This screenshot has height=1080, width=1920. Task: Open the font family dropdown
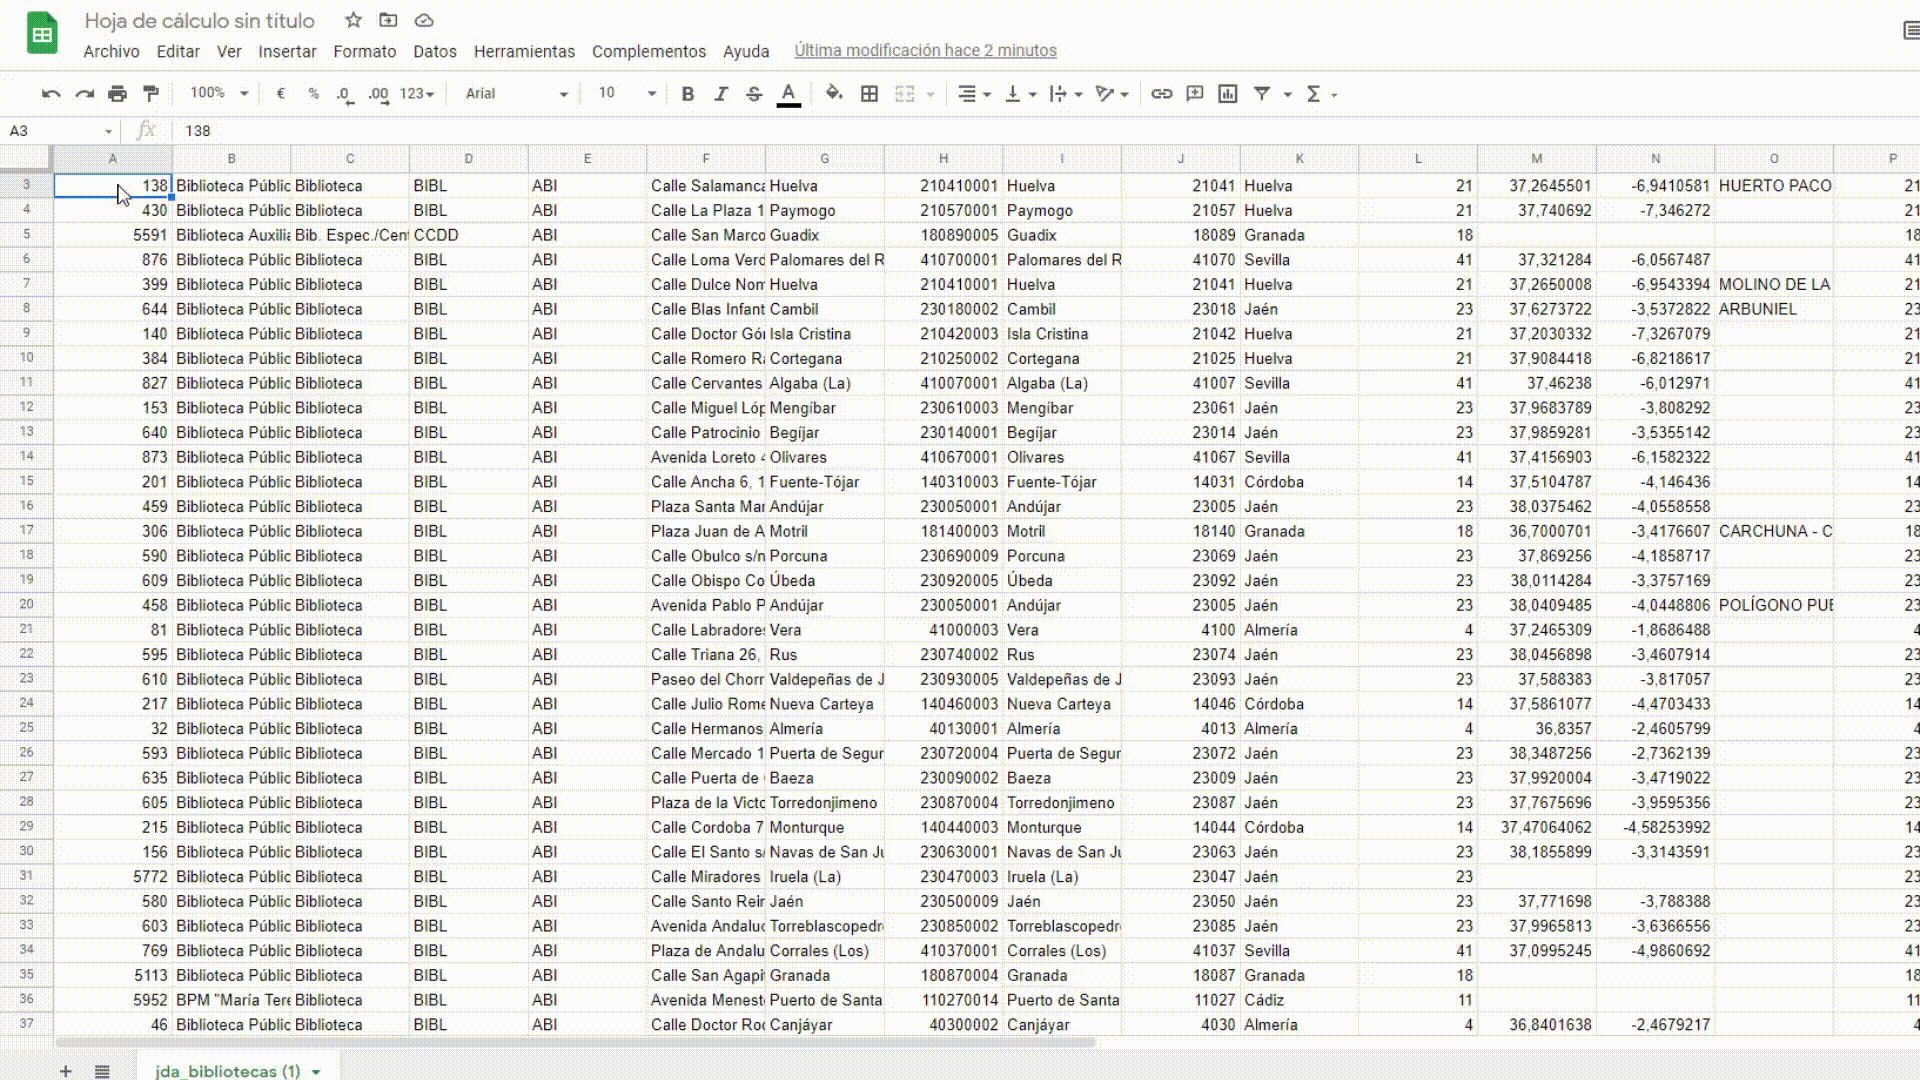pyautogui.click(x=513, y=93)
